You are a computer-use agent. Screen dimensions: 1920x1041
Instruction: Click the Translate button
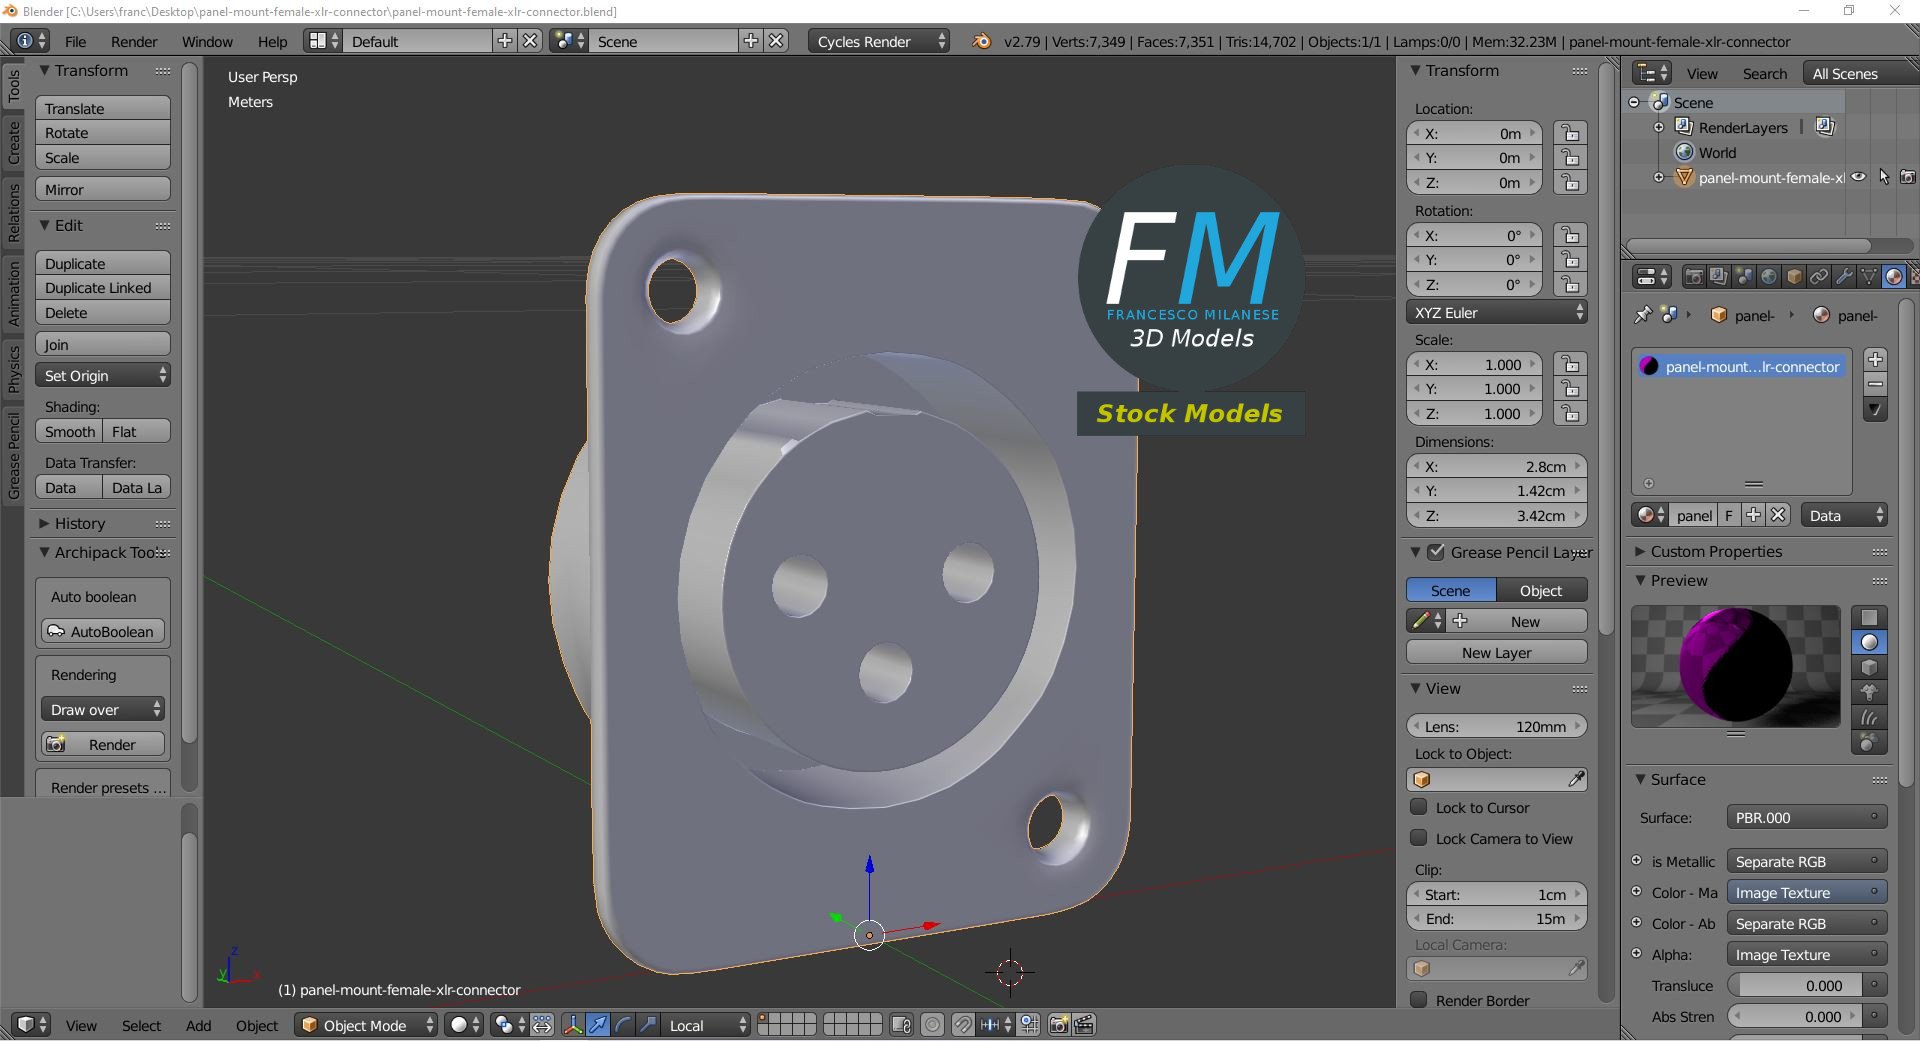pos(103,108)
